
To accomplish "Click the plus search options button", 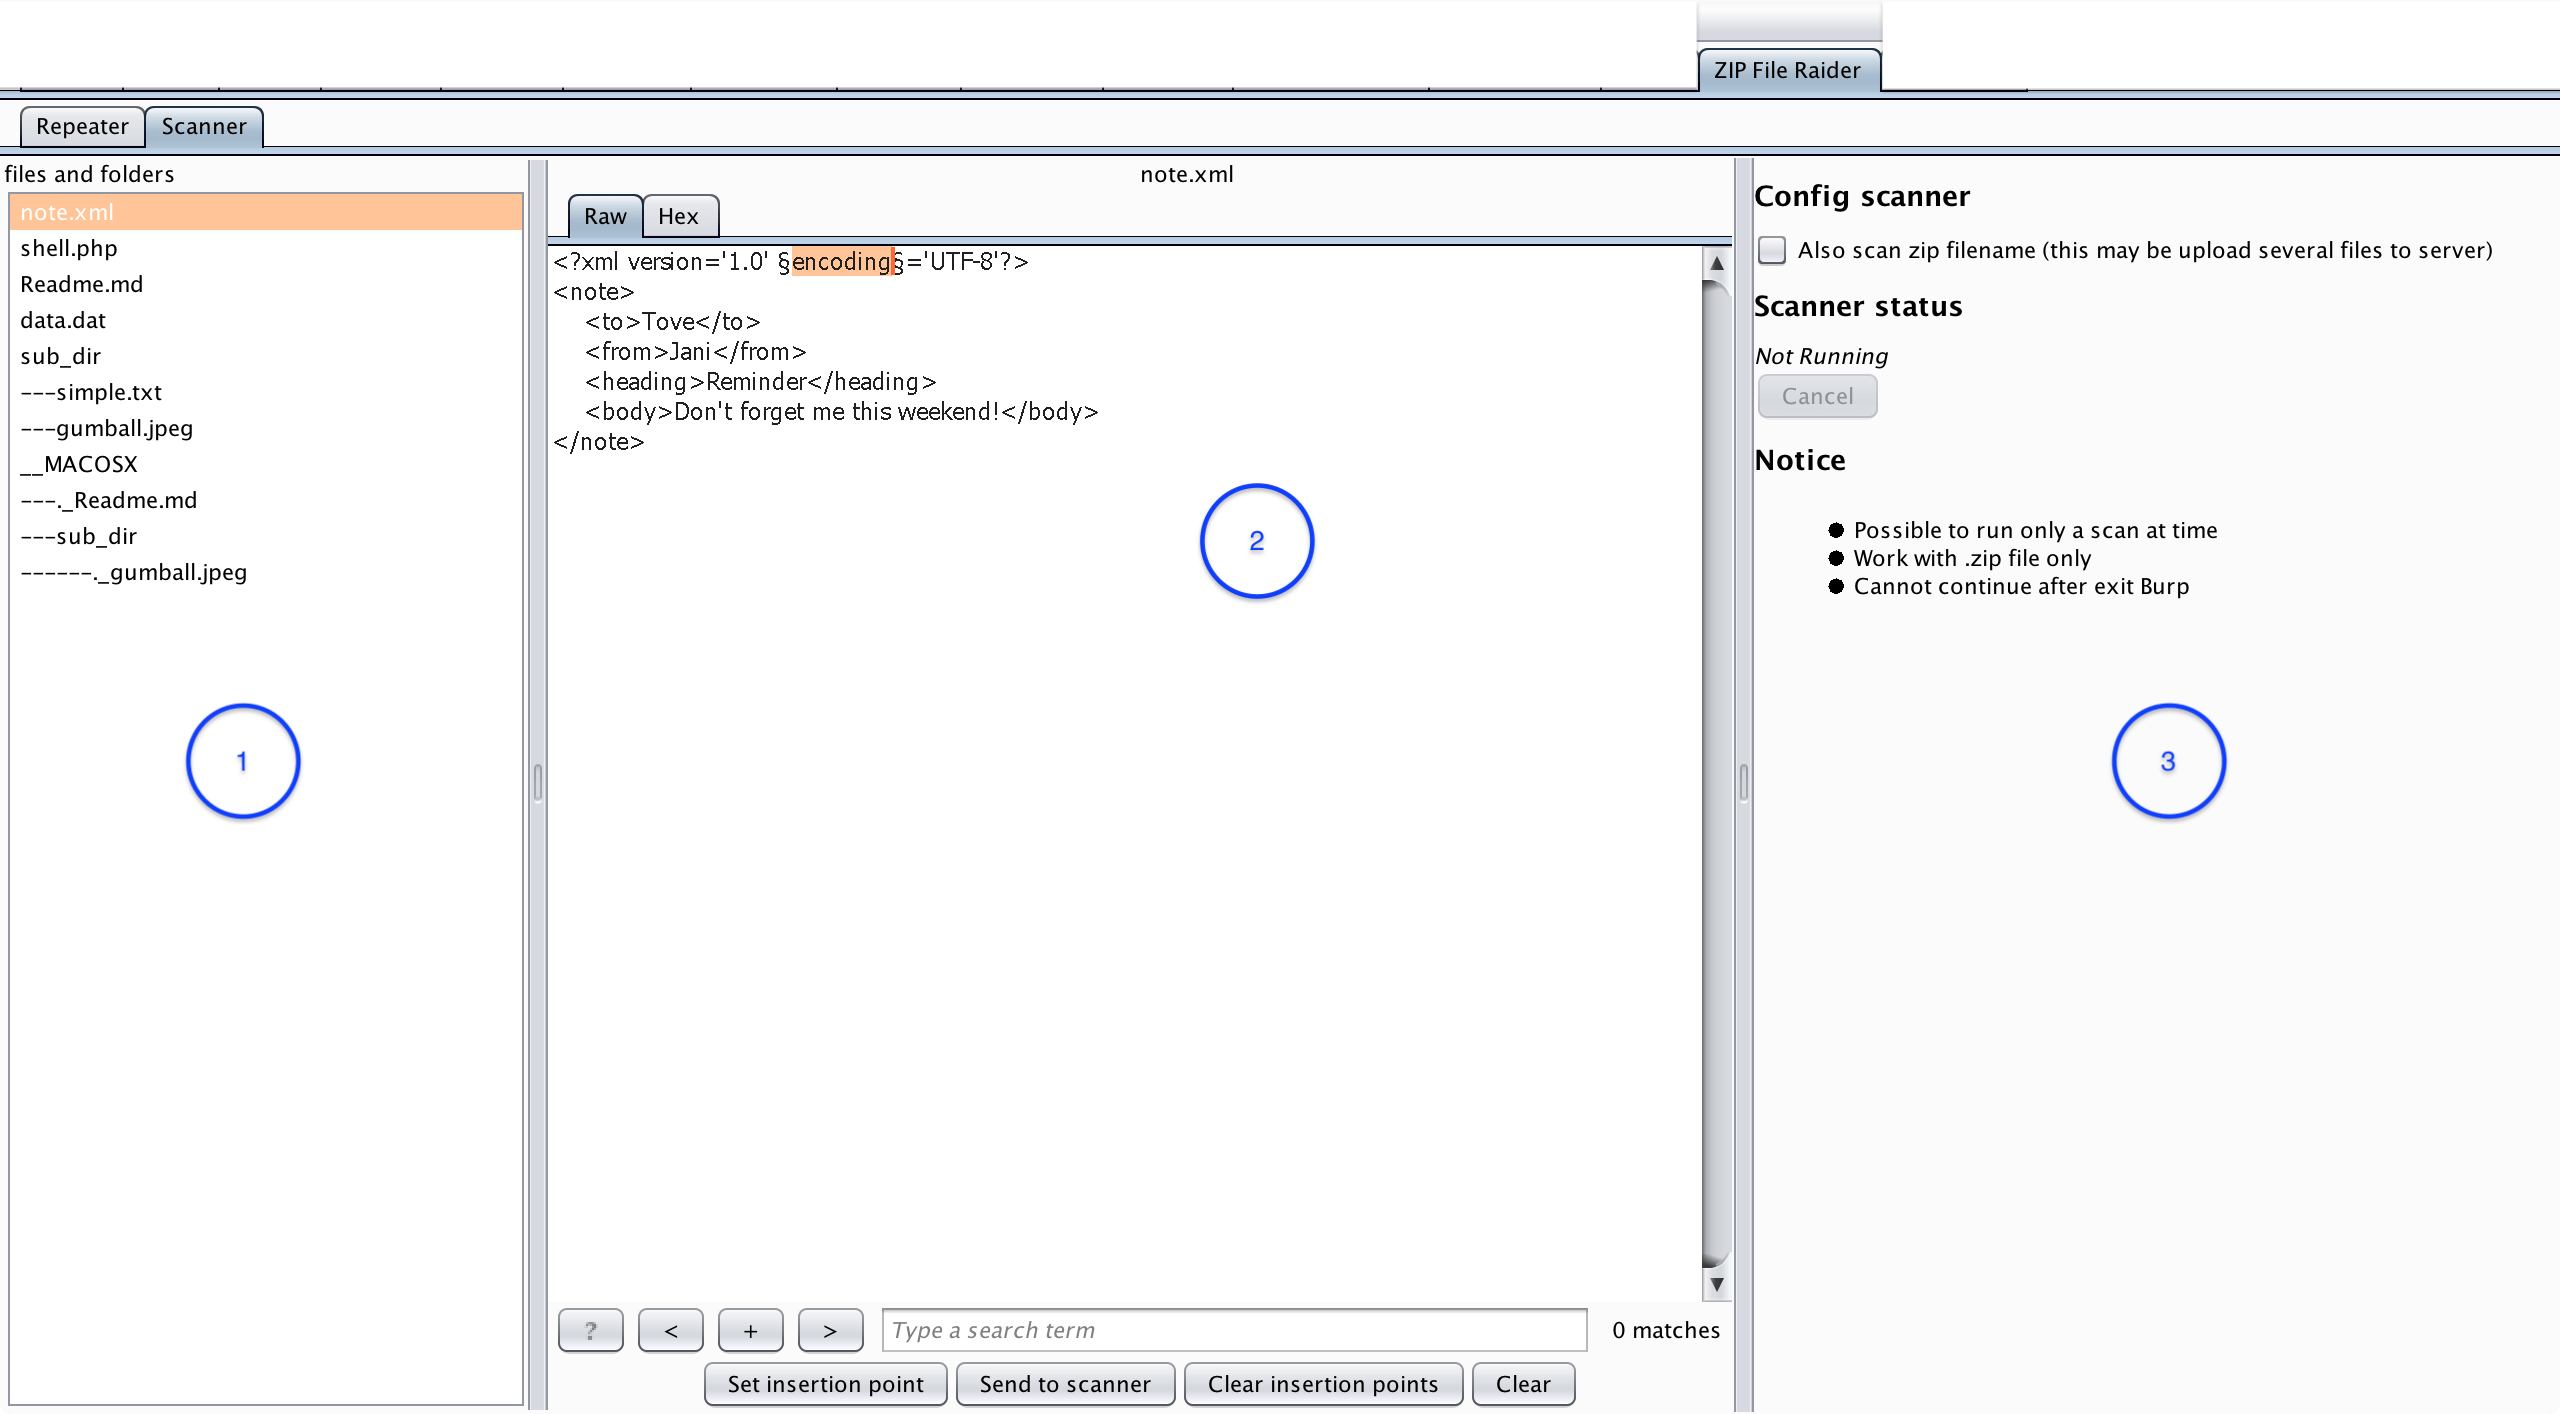I will [x=750, y=1330].
